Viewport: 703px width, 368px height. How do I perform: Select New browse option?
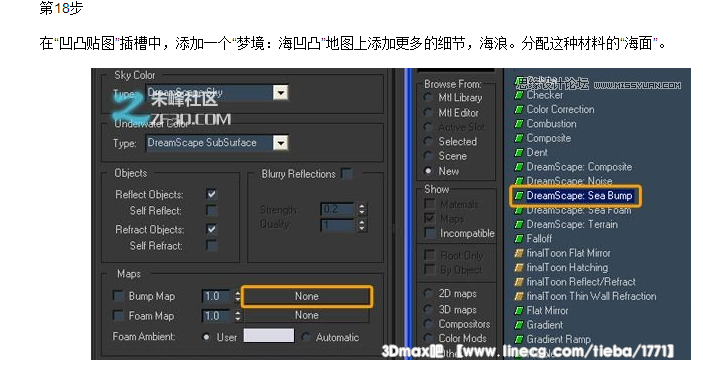[428, 171]
